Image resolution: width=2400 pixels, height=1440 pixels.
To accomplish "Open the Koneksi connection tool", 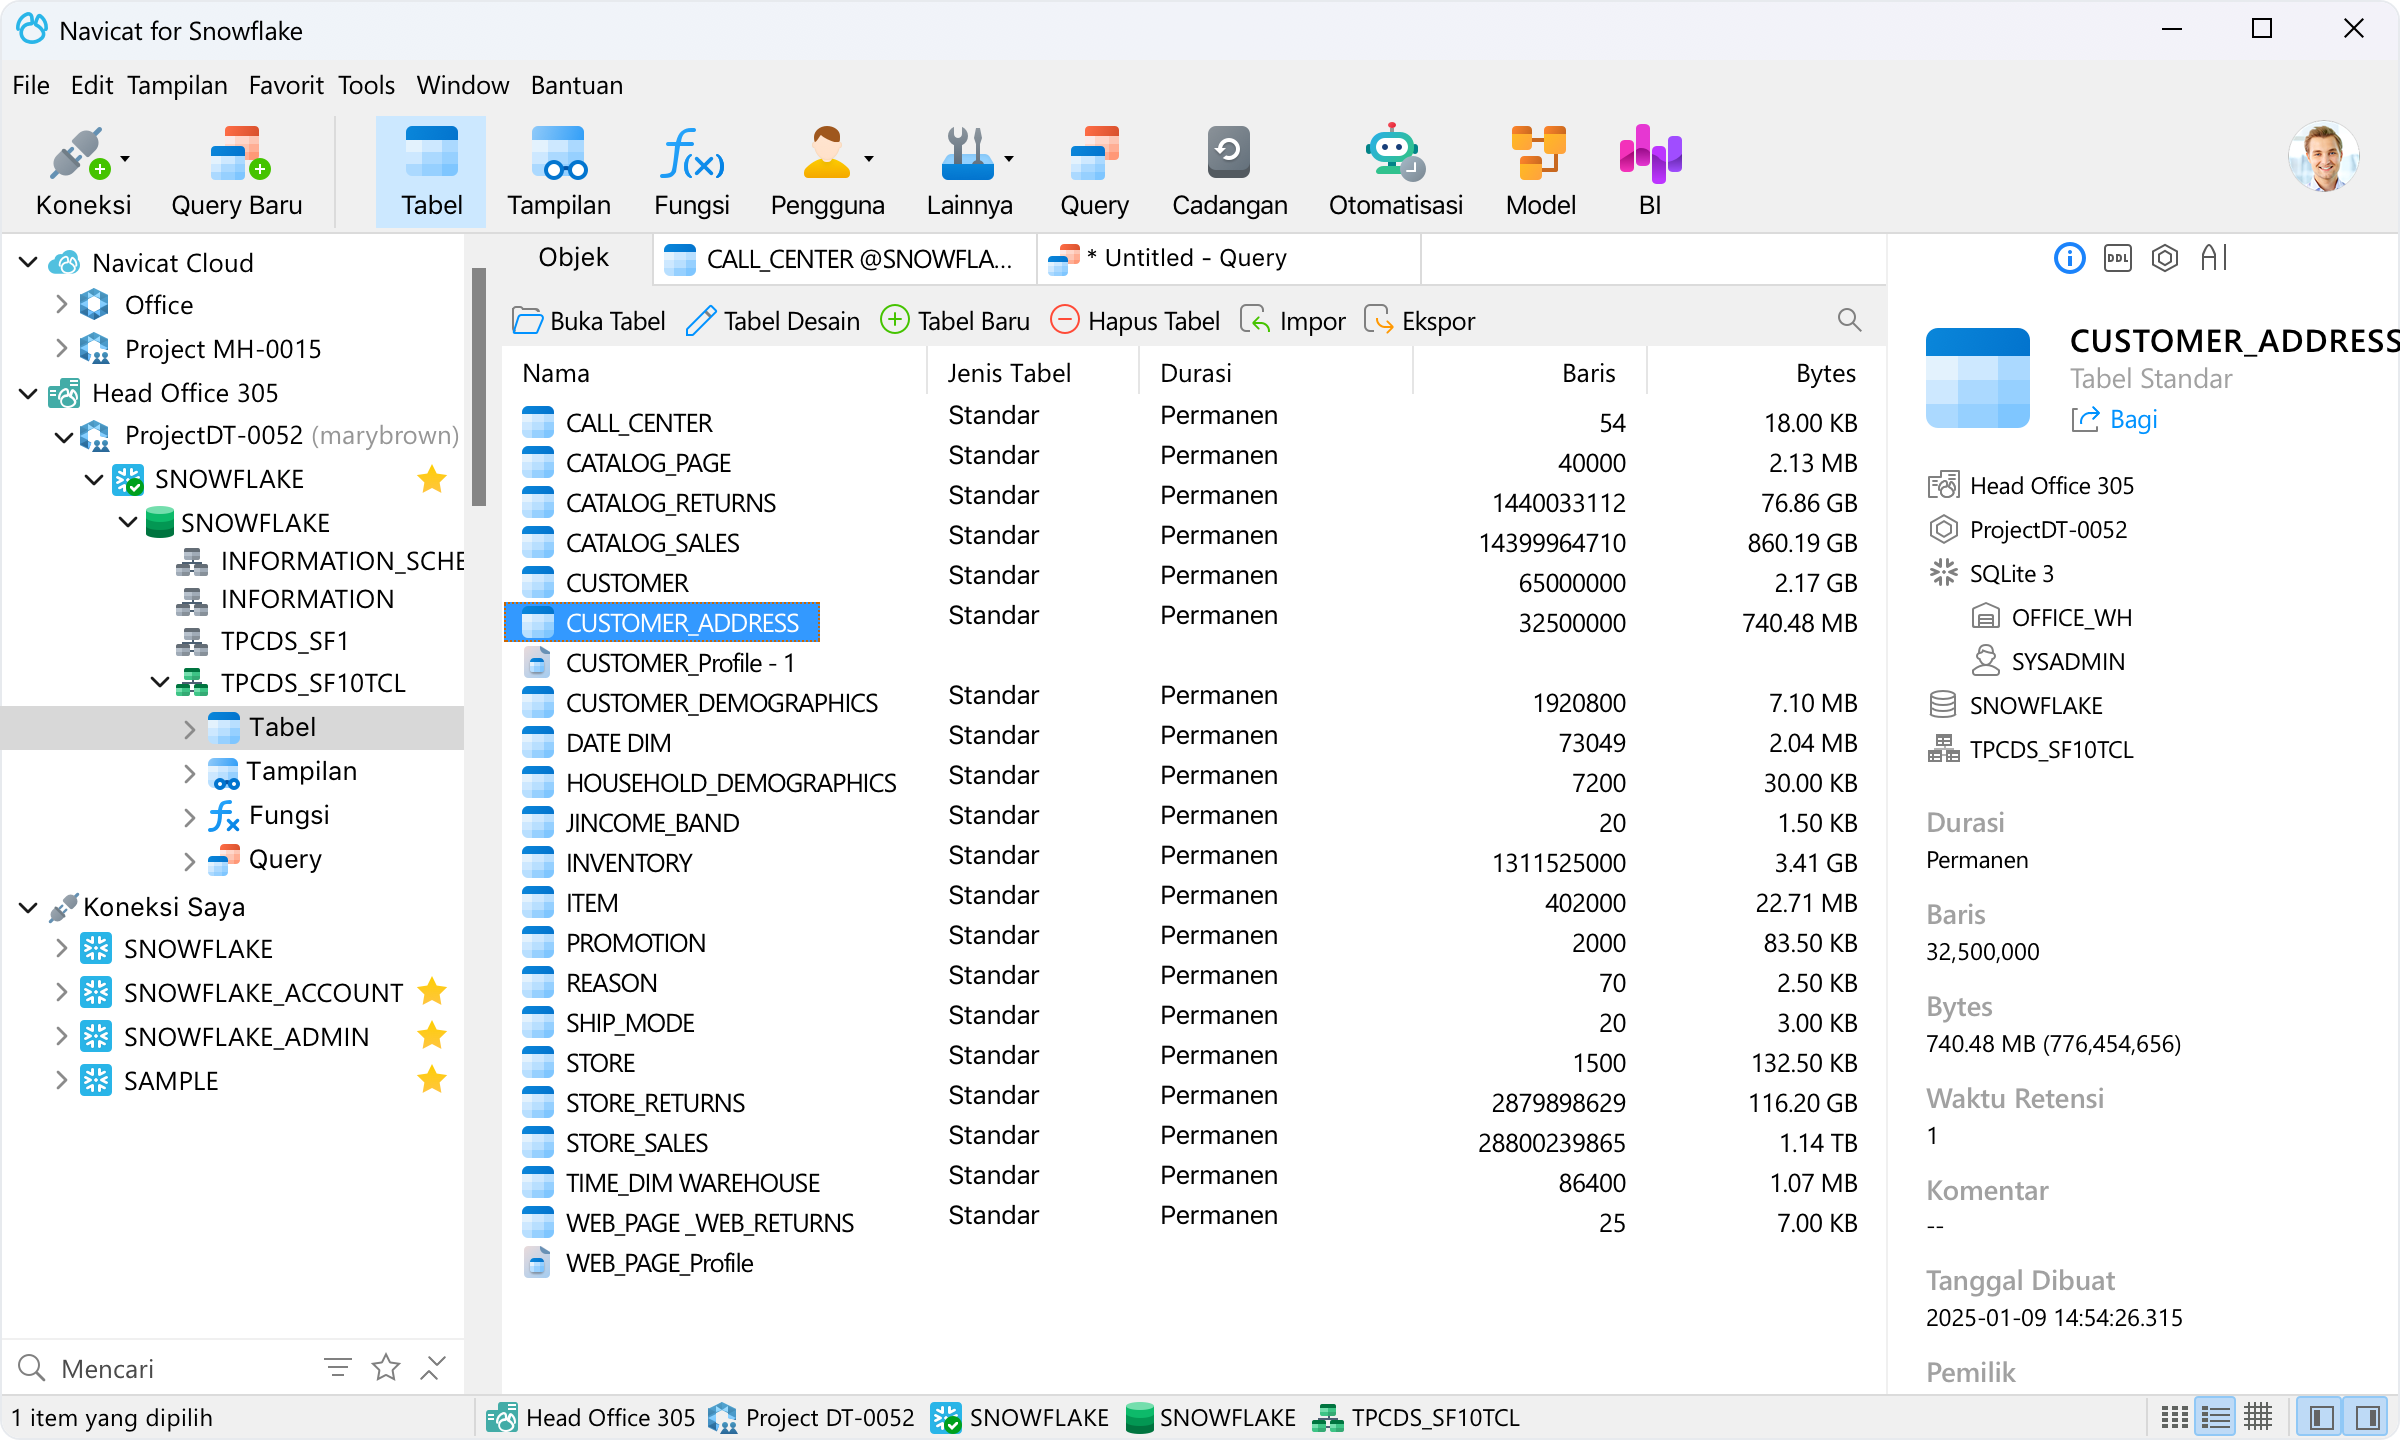I will coord(82,172).
